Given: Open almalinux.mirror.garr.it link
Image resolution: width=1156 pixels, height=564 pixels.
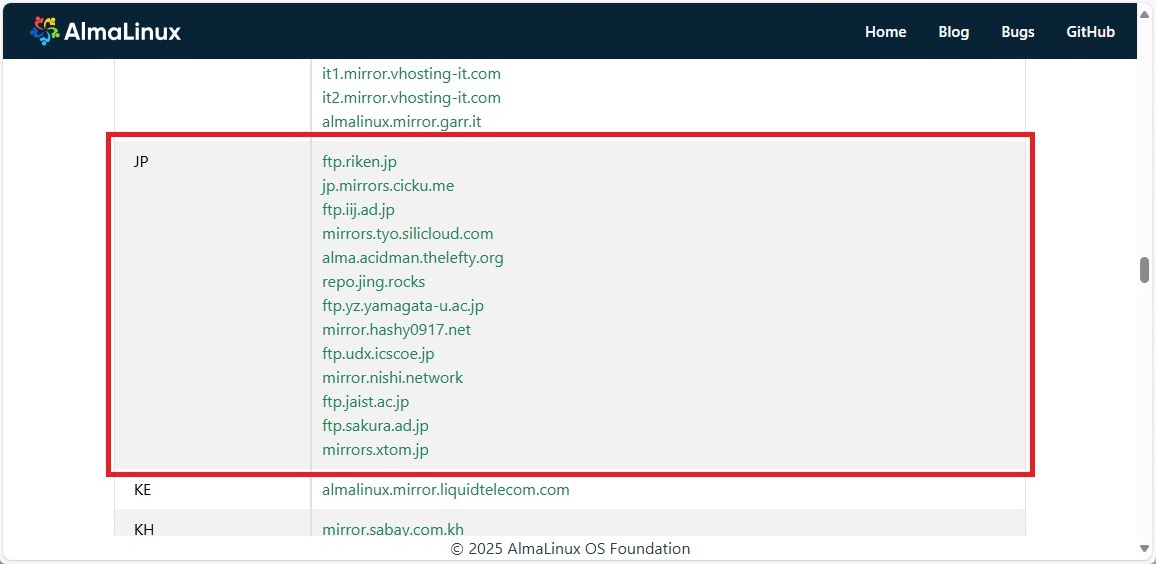Looking at the screenshot, I should coord(402,122).
